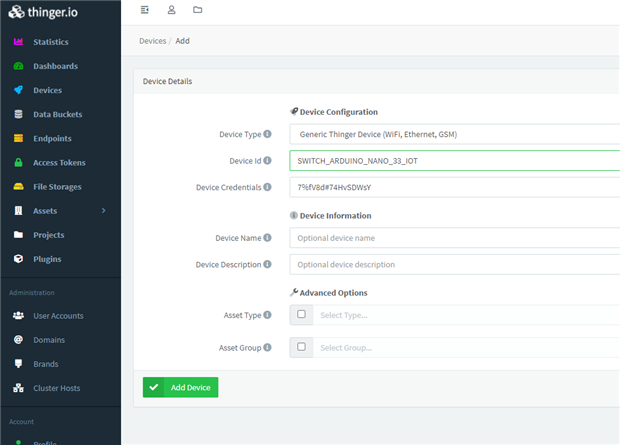Viewport: 620px width, 445px height.
Task: Click the File Storages drive icon
Action: coord(18,186)
